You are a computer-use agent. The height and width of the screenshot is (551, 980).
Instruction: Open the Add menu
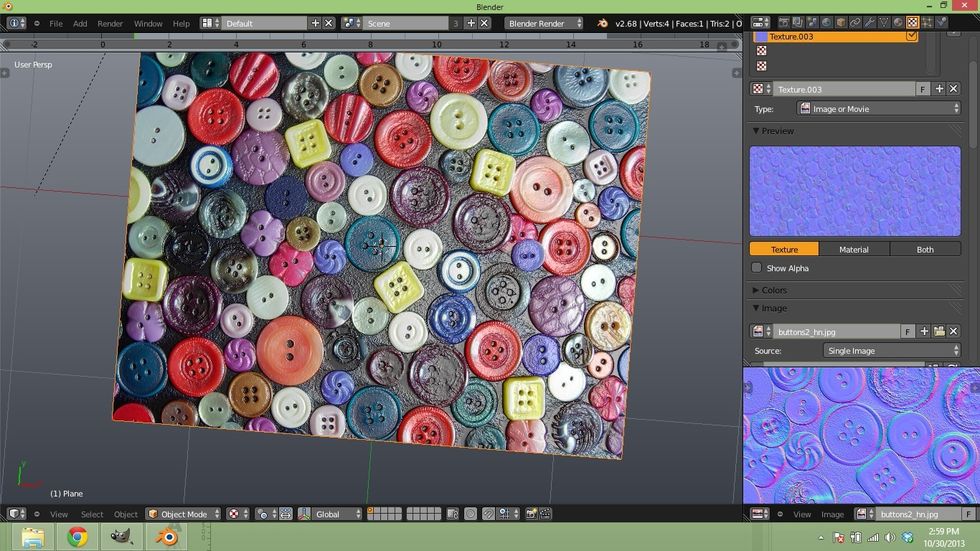point(80,24)
